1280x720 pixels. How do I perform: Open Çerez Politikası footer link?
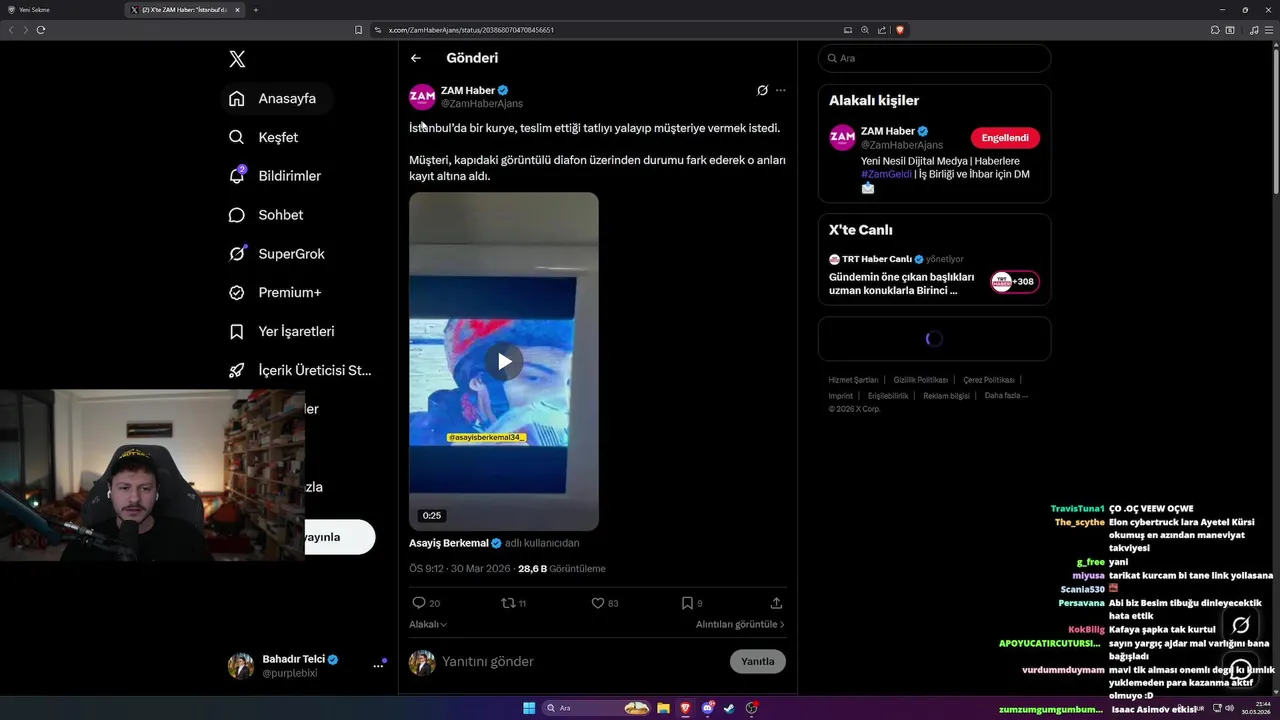989,380
